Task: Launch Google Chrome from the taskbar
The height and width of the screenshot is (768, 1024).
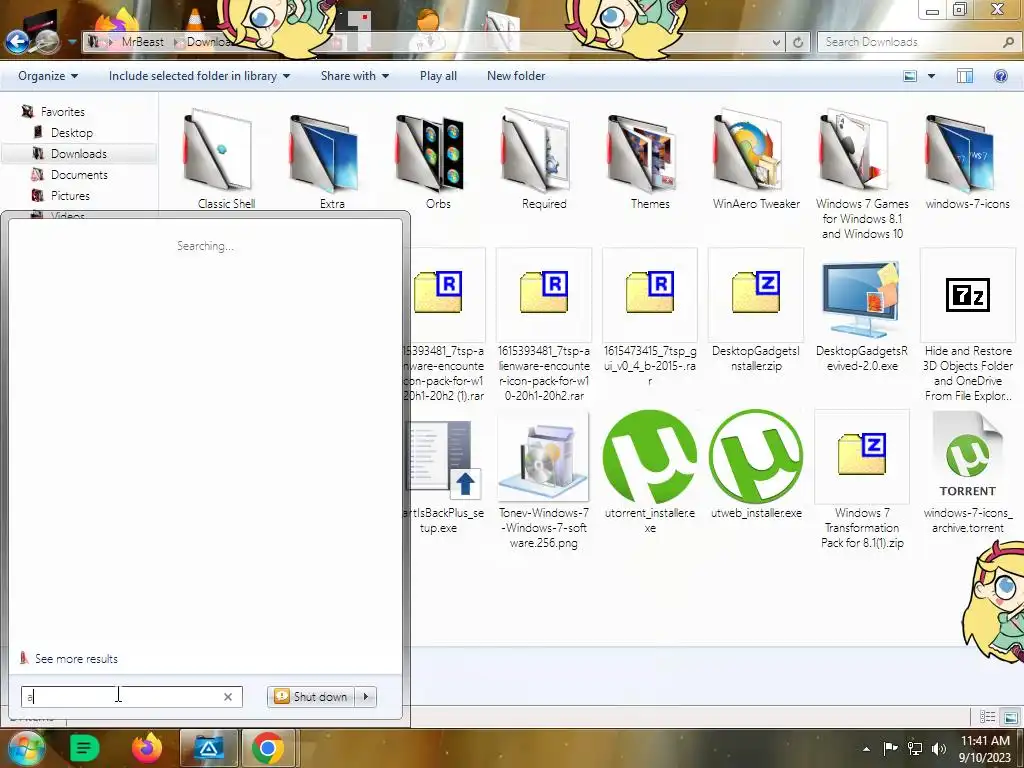Action: click(268, 748)
